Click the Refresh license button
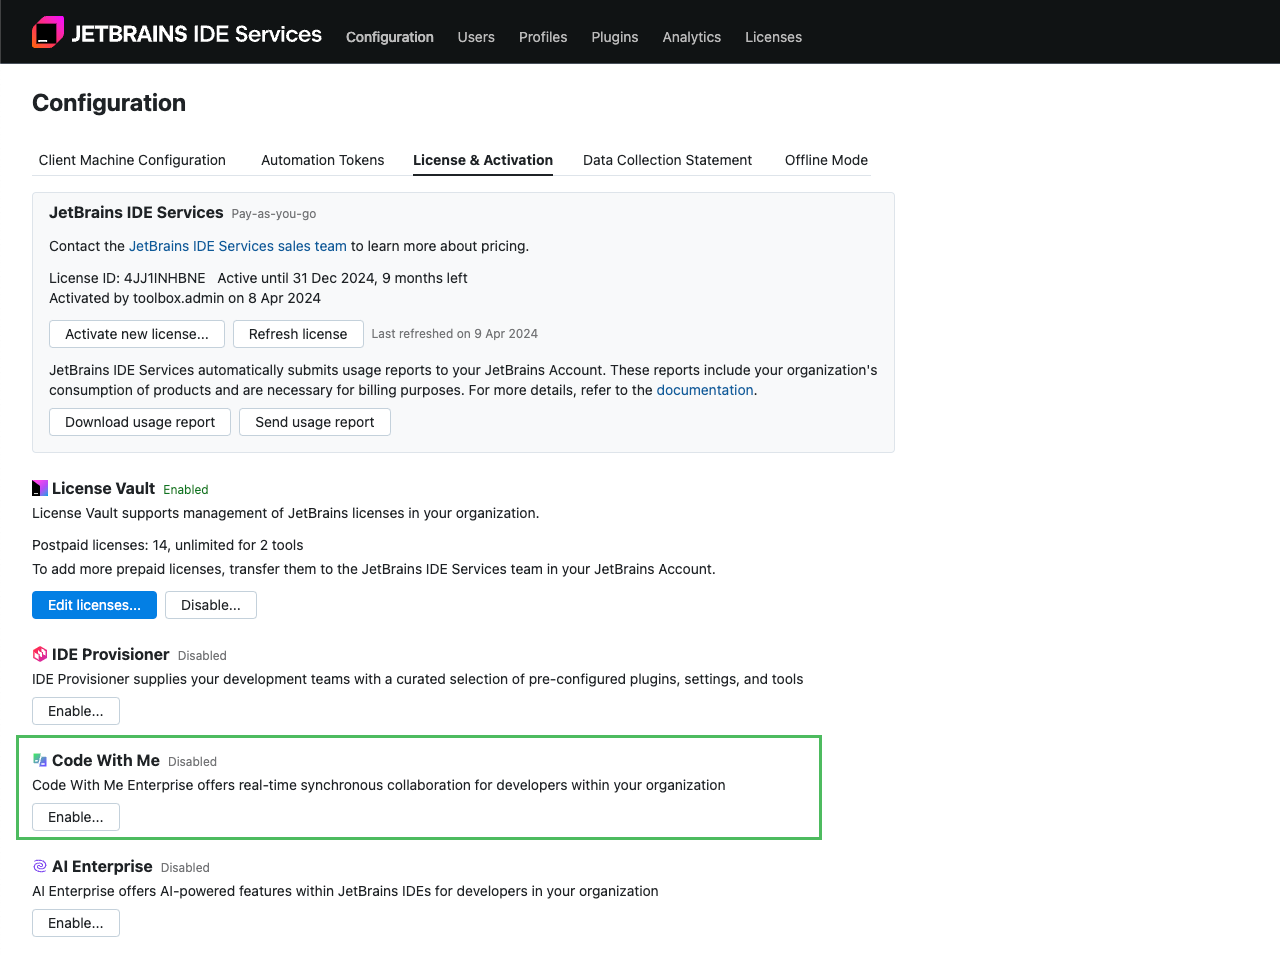1280x955 pixels. [298, 334]
